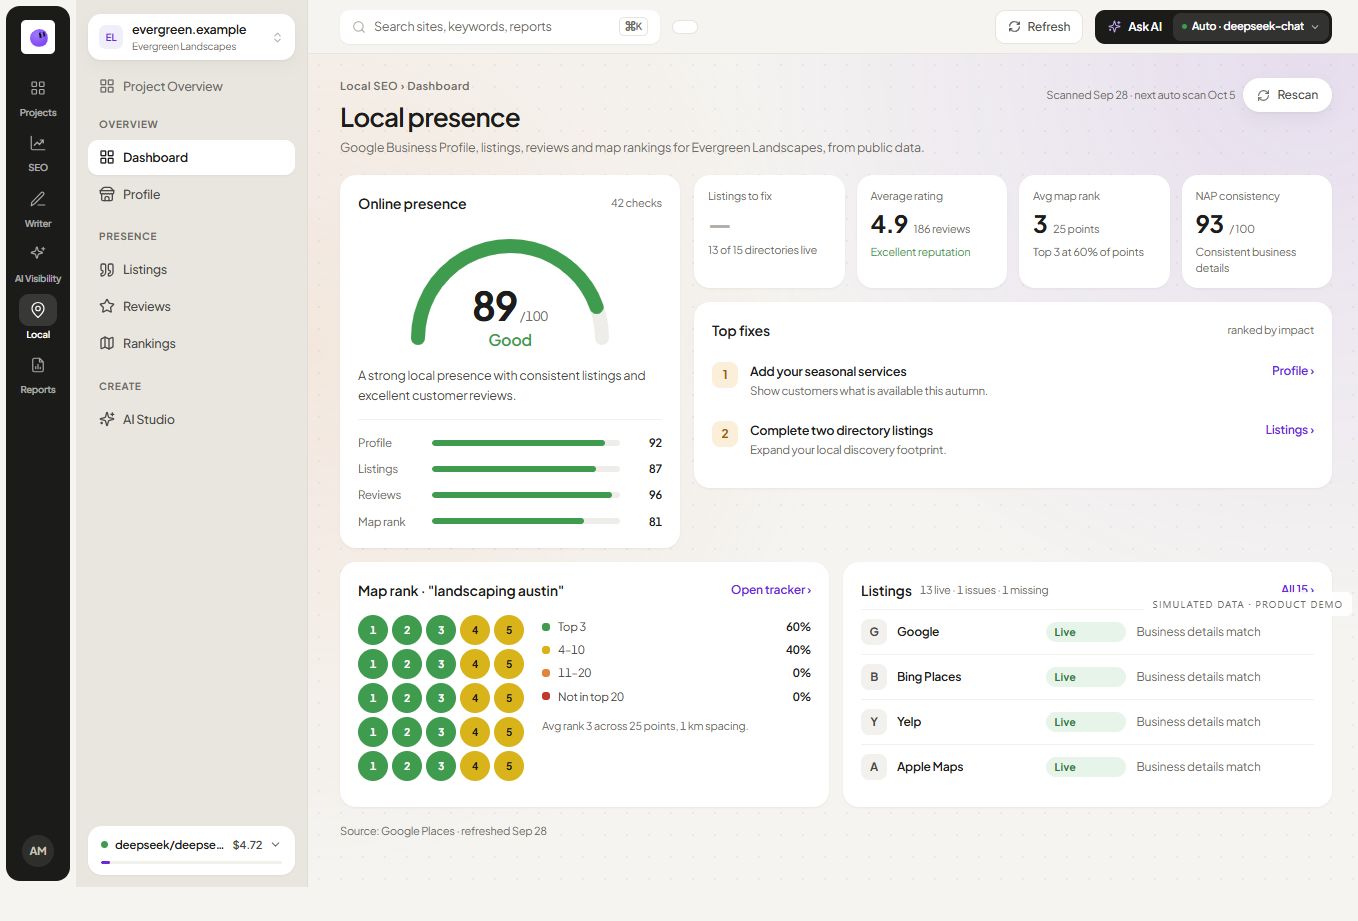Click the Rescan circular arrows icon
The image size is (1358, 921).
[x=1264, y=95]
